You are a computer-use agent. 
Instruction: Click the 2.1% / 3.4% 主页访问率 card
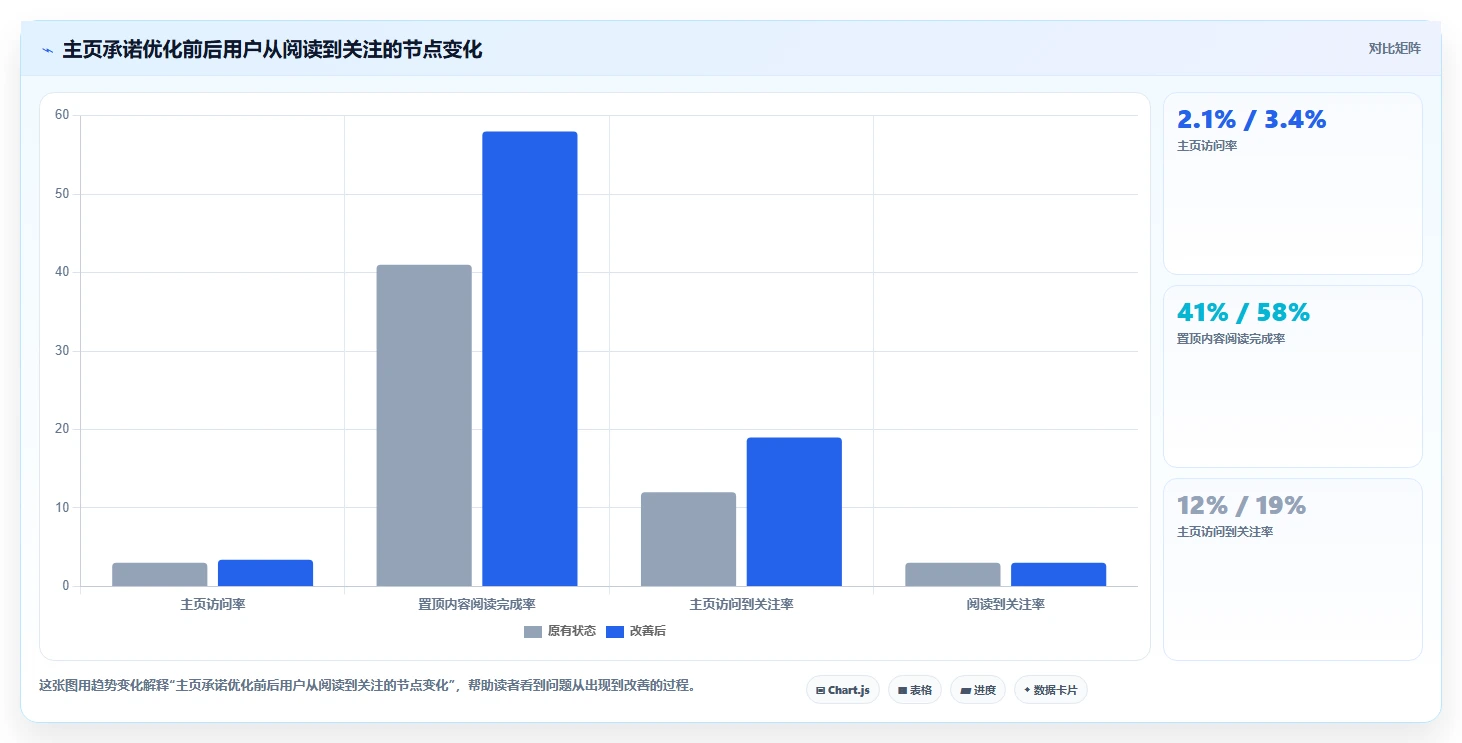(1292, 183)
